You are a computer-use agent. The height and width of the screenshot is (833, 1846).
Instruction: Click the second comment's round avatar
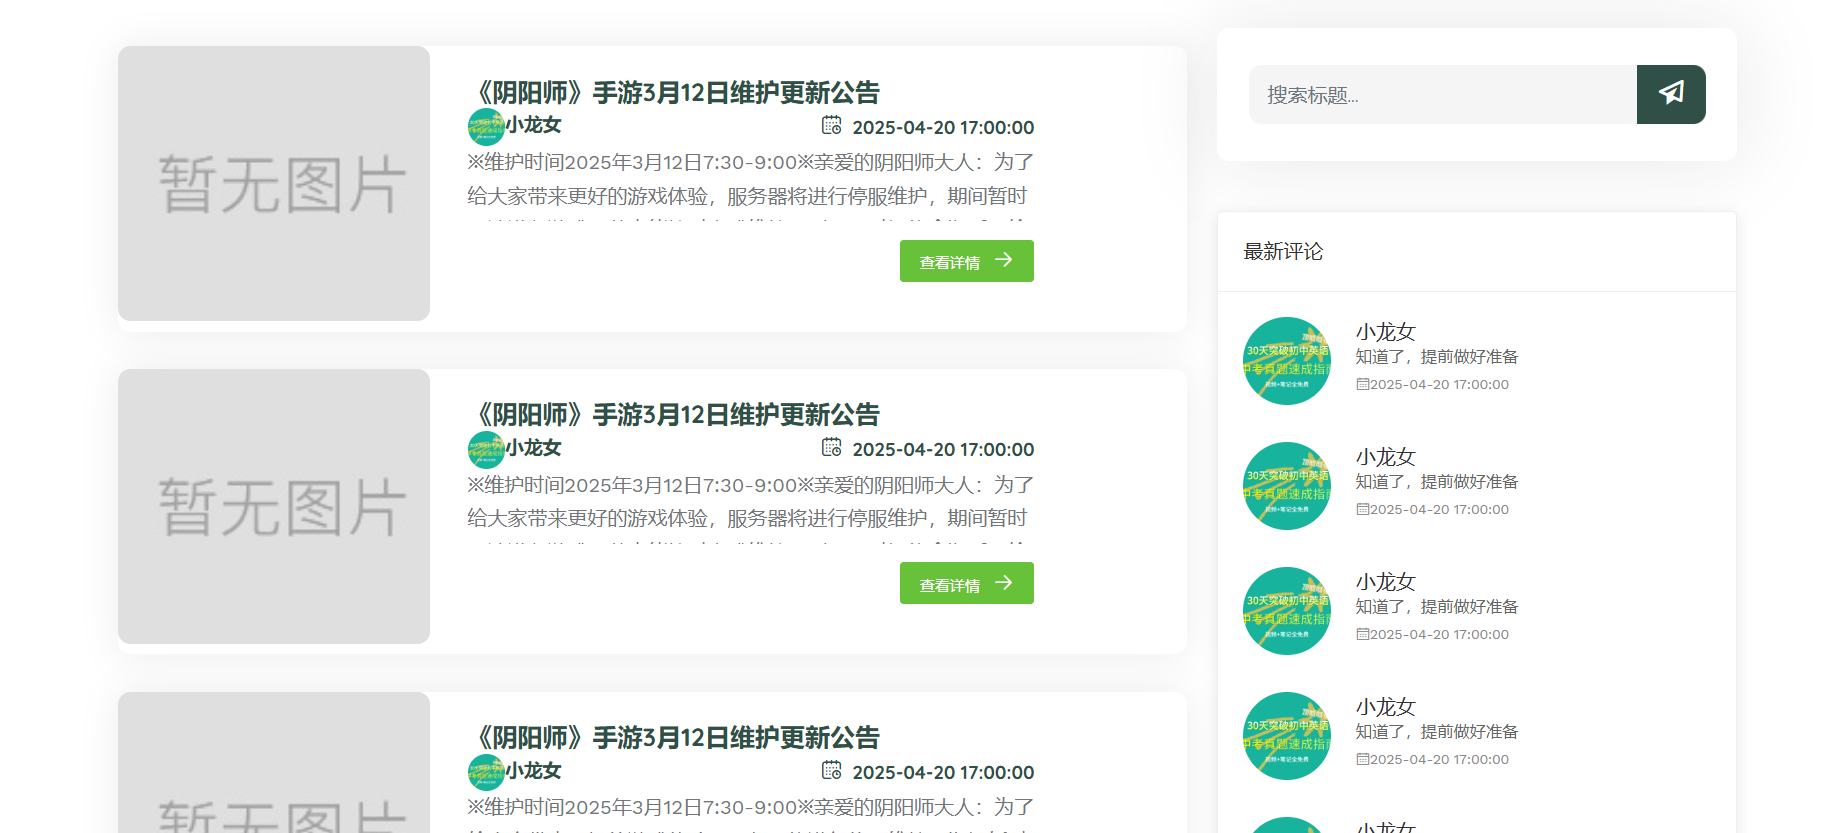coord(1287,486)
